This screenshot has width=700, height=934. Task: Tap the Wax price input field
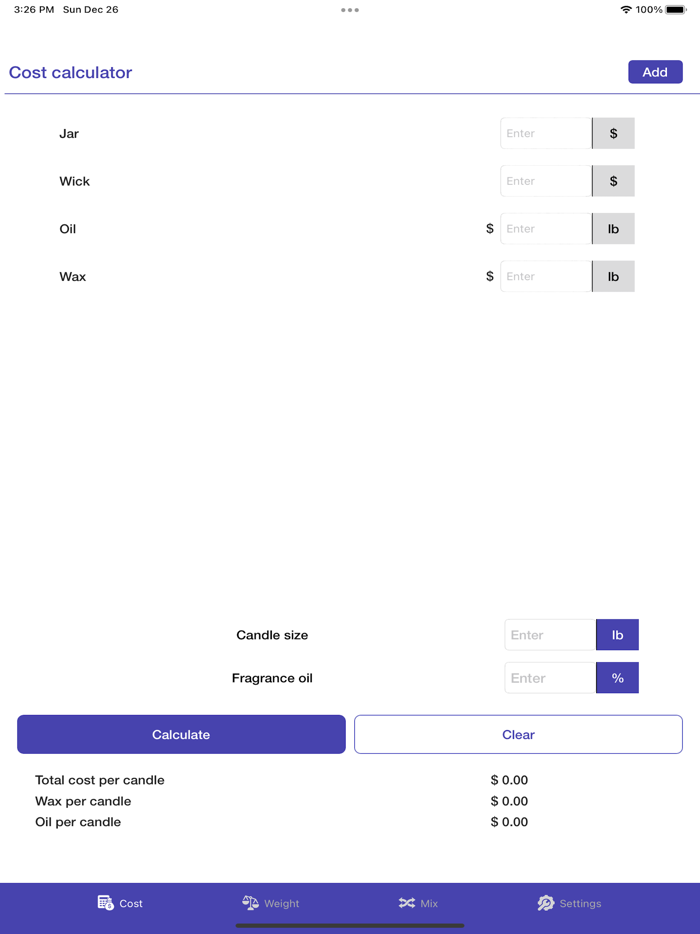546,277
